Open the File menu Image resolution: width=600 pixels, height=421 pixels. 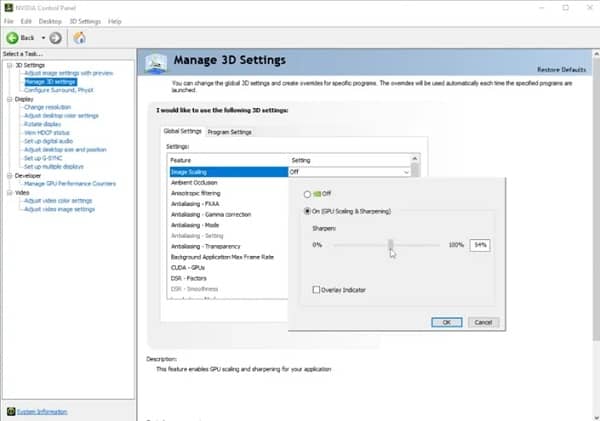click(8, 21)
